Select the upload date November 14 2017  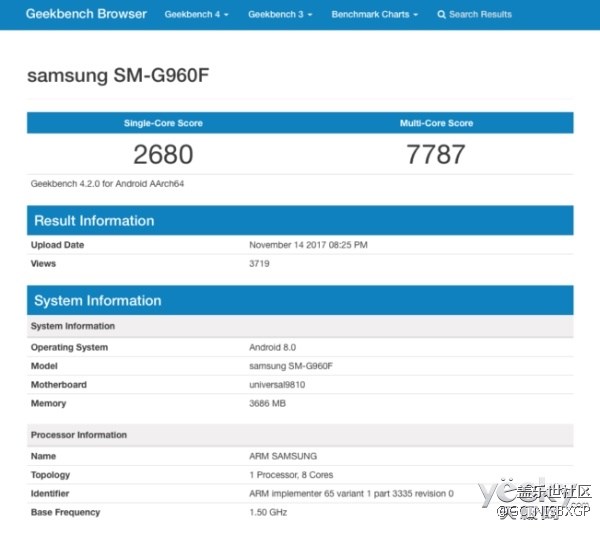(308, 245)
